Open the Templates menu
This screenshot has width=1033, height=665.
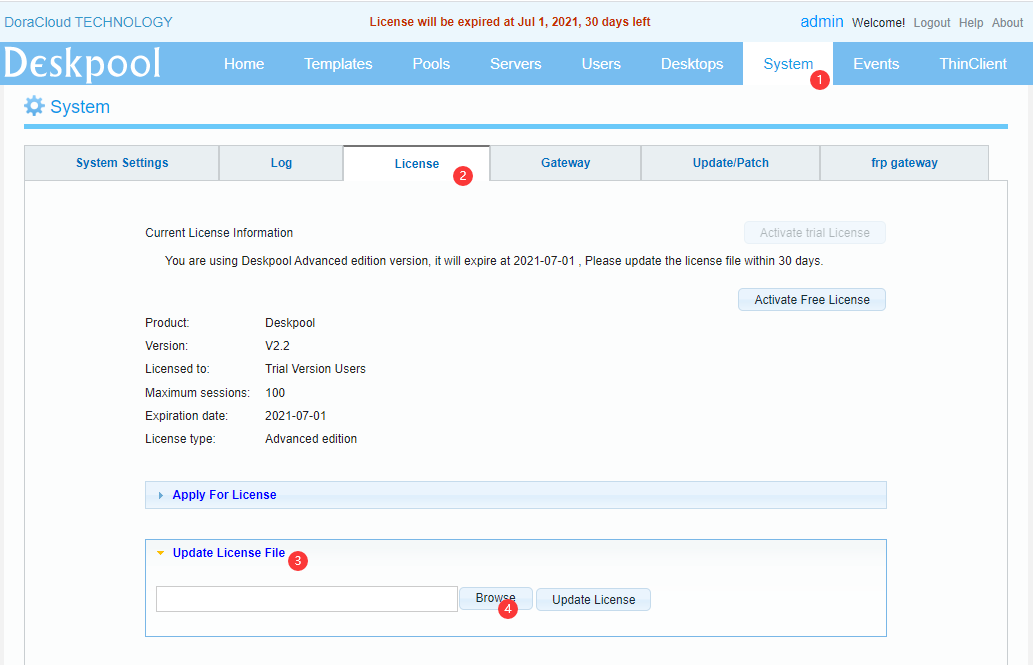coord(338,64)
